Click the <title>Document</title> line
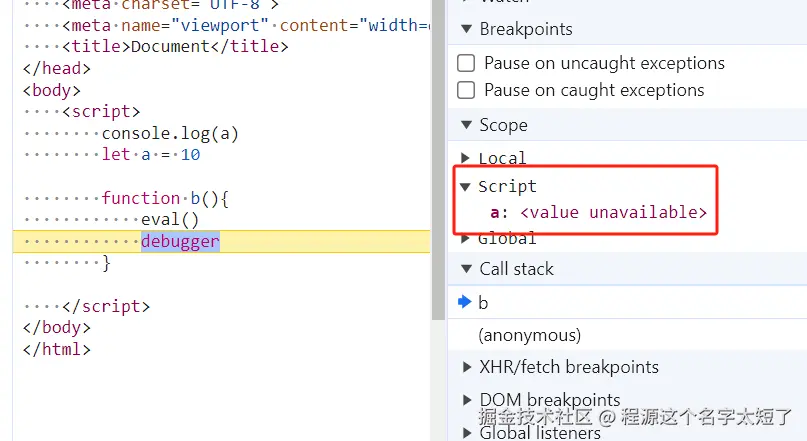This screenshot has width=807, height=441. point(176,46)
